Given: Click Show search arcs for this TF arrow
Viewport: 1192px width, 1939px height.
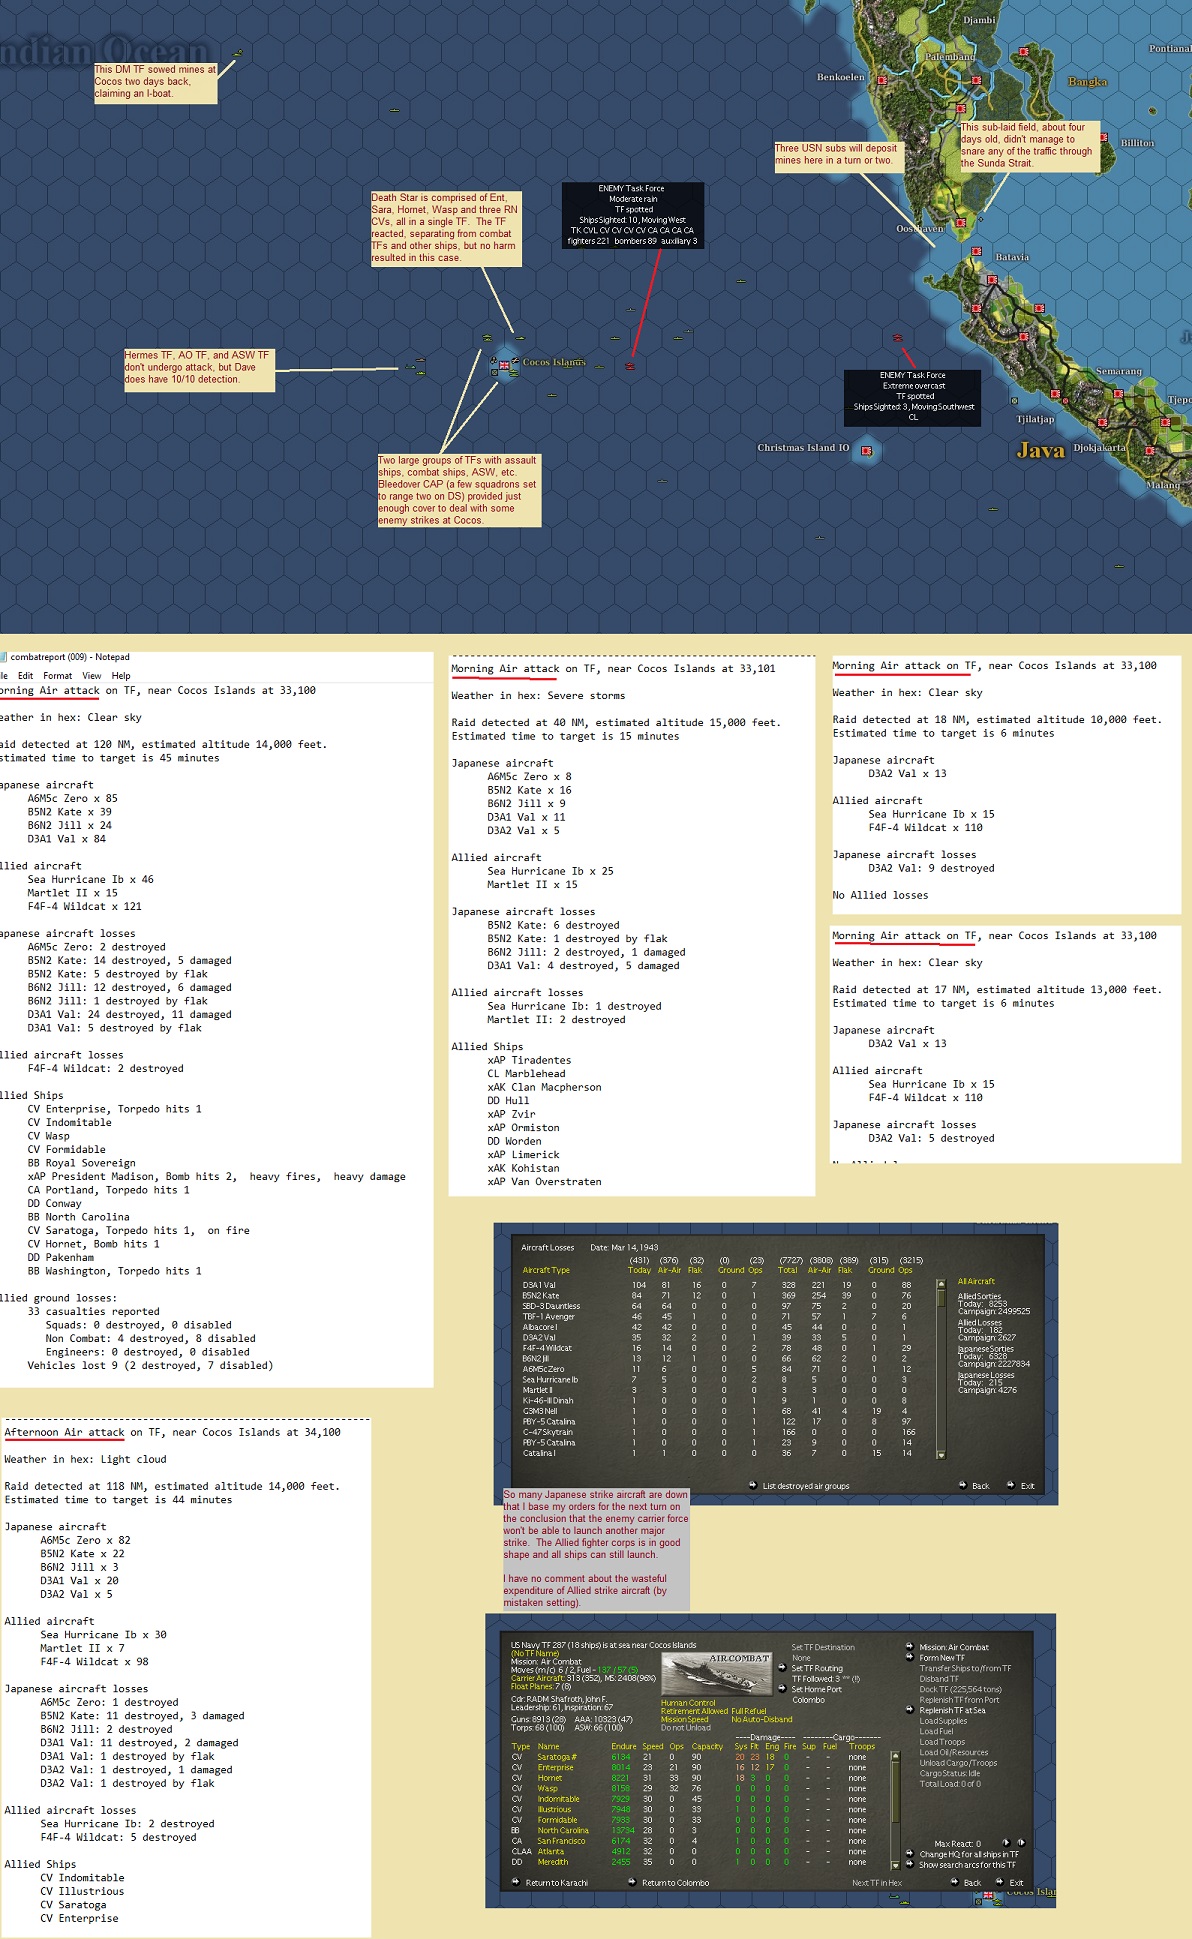Looking at the screenshot, I should [x=910, y=1864].
